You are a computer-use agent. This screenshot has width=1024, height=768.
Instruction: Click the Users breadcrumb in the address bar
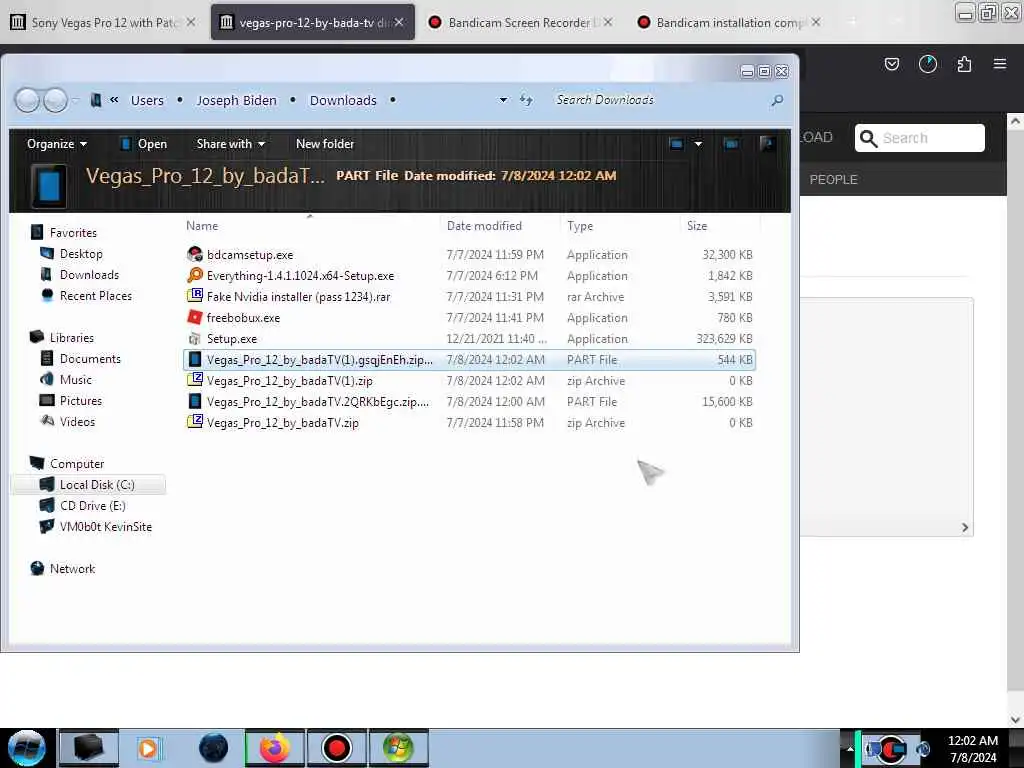coord(147,101)
